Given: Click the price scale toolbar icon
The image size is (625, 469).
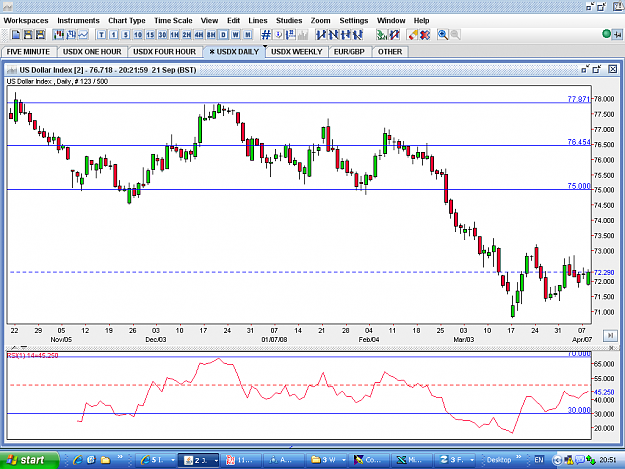Looking at the screenshot, I should click(x=291, y=35).
